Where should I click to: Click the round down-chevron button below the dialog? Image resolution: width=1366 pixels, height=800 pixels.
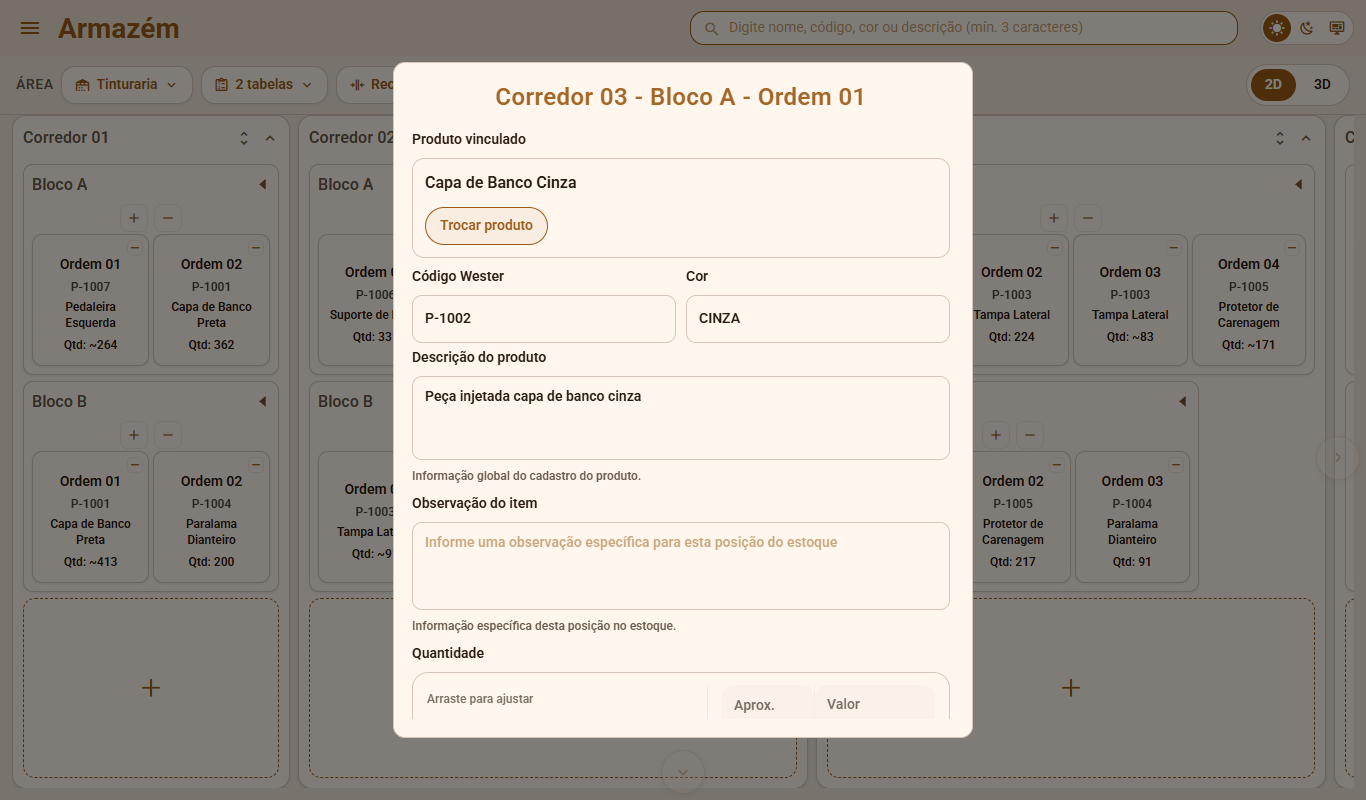point(684,772)
